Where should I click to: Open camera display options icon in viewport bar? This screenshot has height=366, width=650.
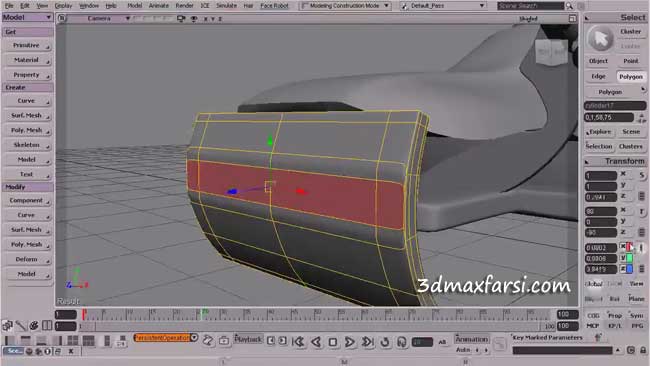pos(181,19)
